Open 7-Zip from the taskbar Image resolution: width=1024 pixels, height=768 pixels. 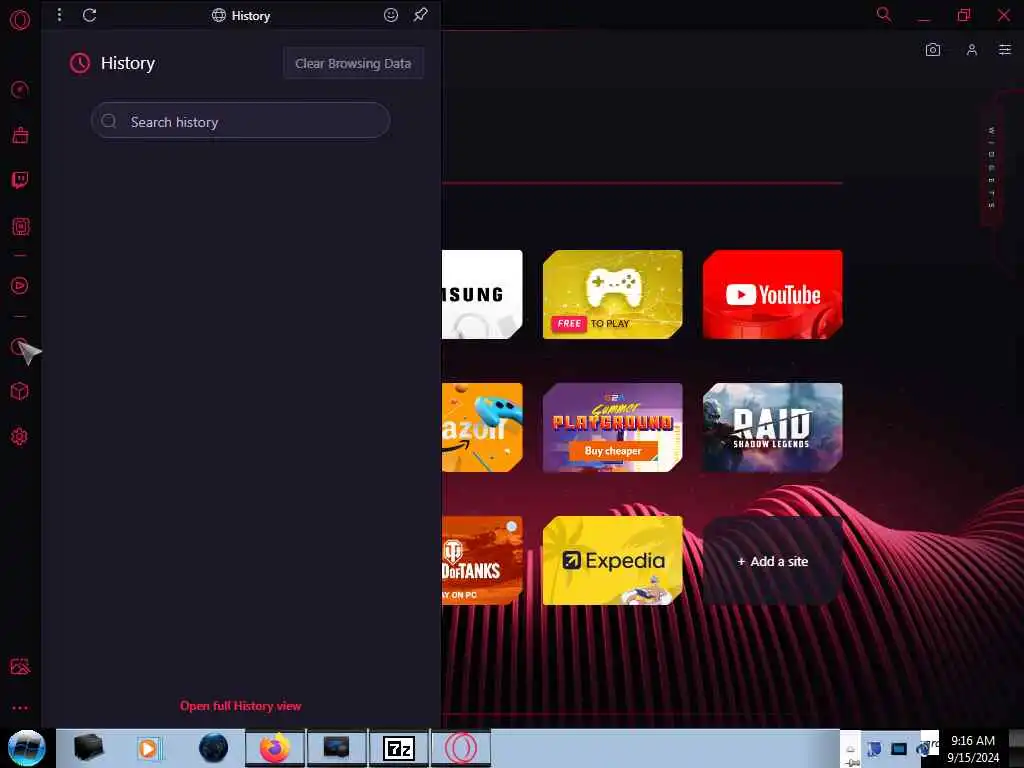399,748
